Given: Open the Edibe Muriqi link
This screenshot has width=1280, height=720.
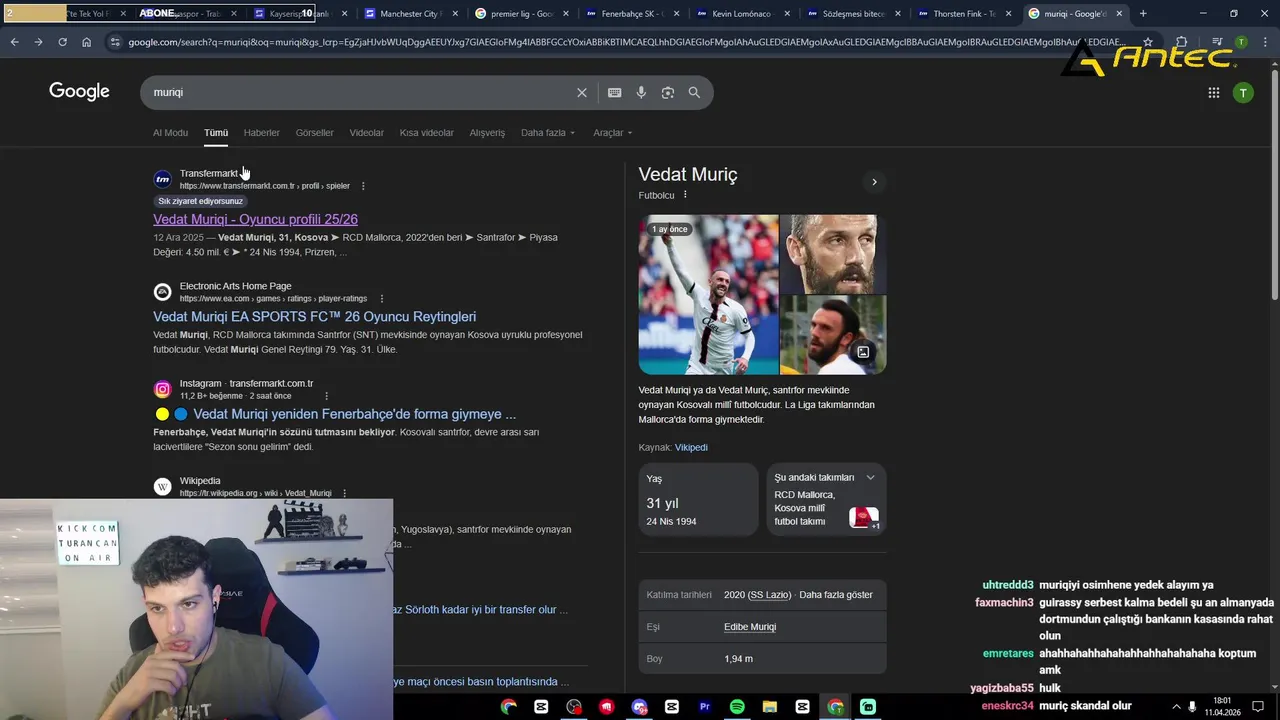Looking at the screenshot, I should 750,627.
